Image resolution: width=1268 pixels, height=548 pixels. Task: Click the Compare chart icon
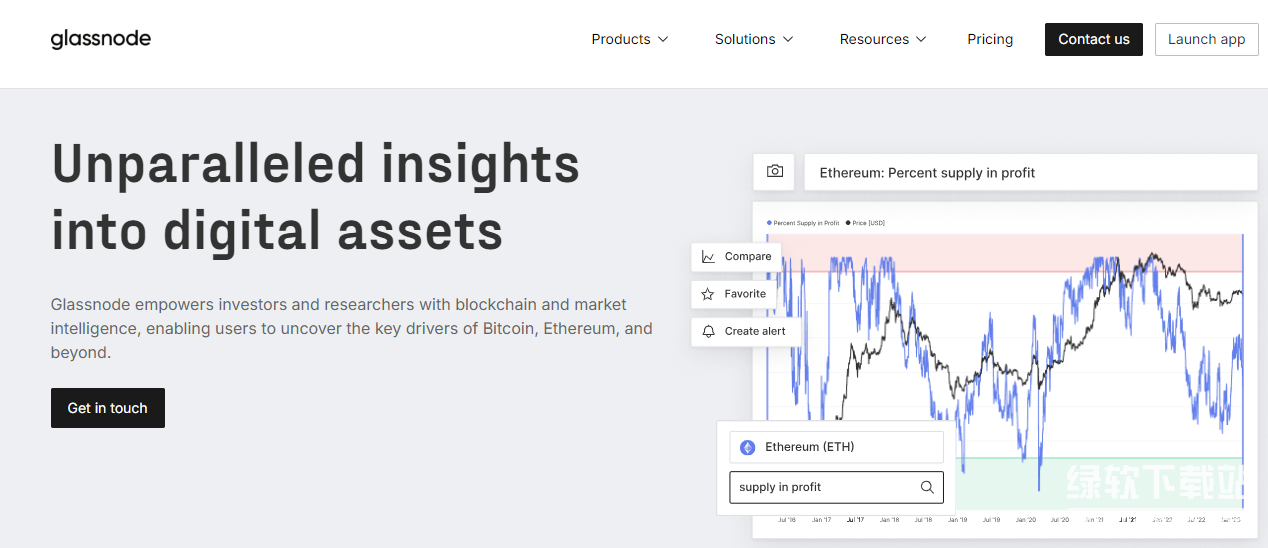tap(709, 257)
